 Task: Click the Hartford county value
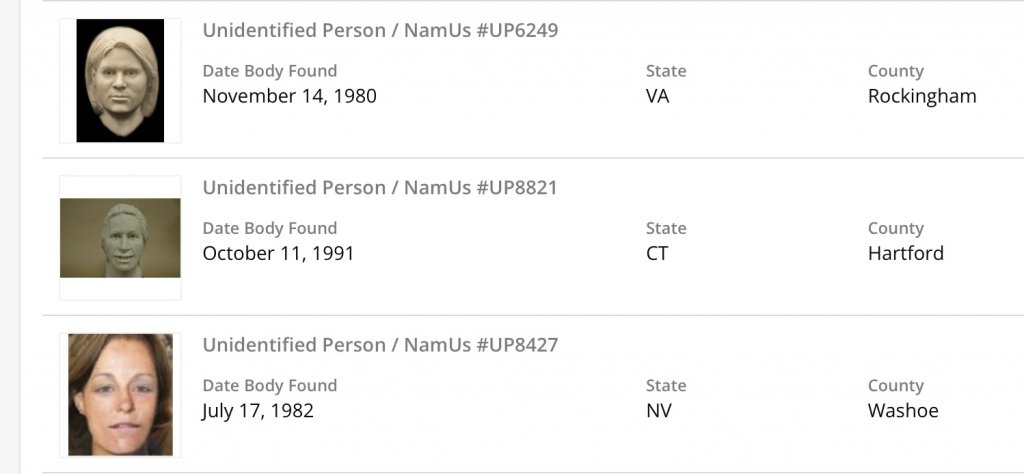point(906,254)
